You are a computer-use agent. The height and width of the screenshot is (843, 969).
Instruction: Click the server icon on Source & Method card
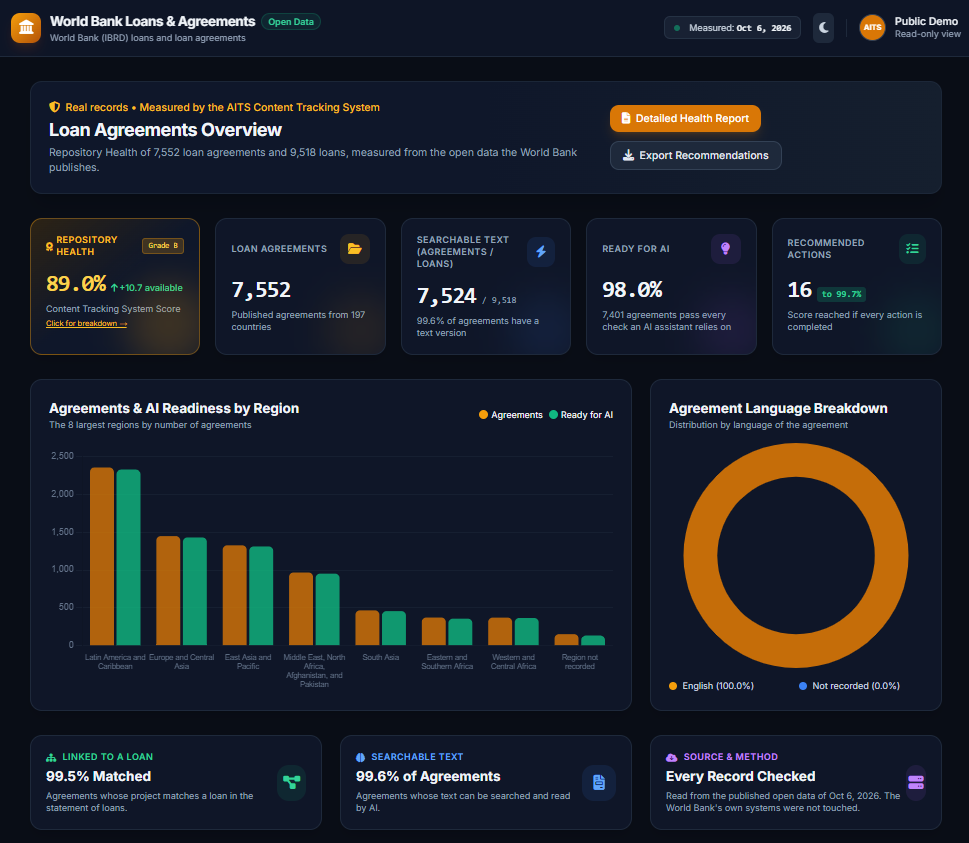coord(916,782)
